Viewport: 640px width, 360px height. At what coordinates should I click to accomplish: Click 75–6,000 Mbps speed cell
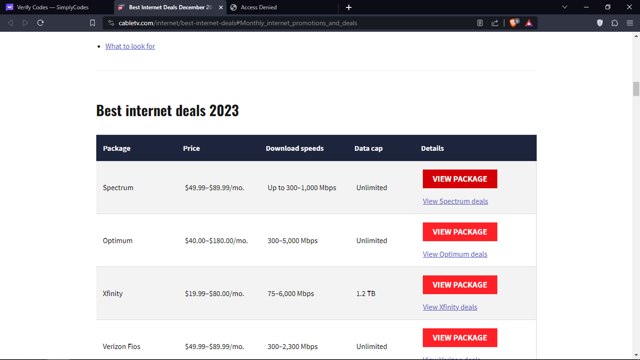point(291,293)
